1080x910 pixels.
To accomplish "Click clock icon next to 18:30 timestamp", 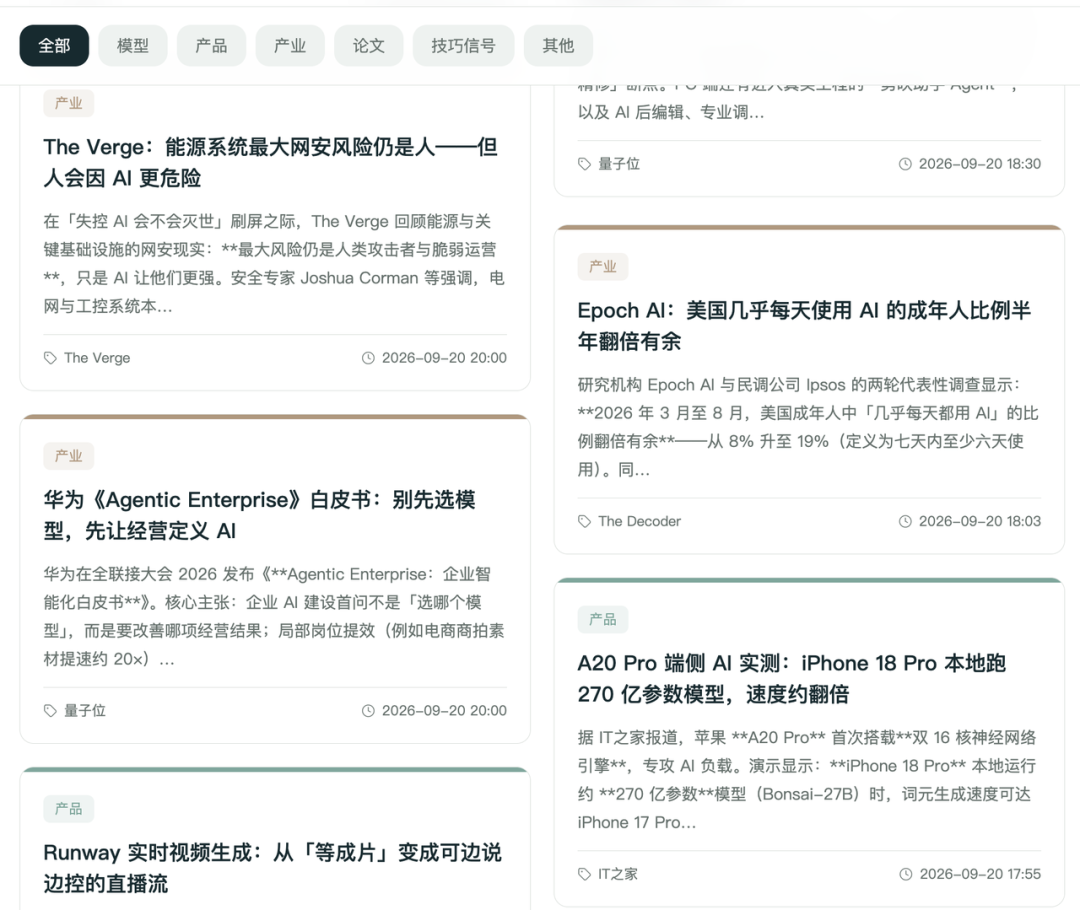I will point(905,163).
